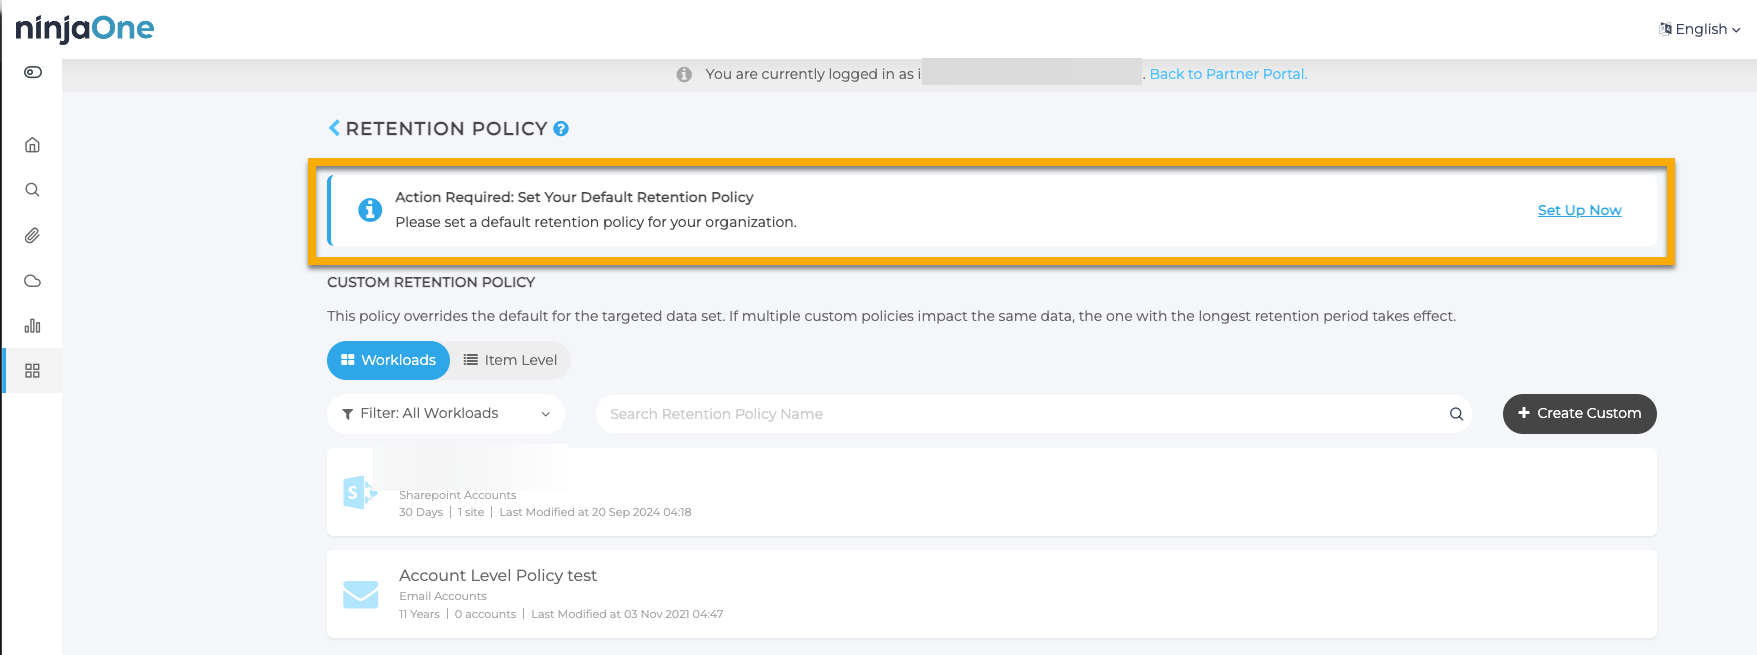1757x655 pixels.
Task: Open the Retention Policy help question icon
Action: click(561, 128)
